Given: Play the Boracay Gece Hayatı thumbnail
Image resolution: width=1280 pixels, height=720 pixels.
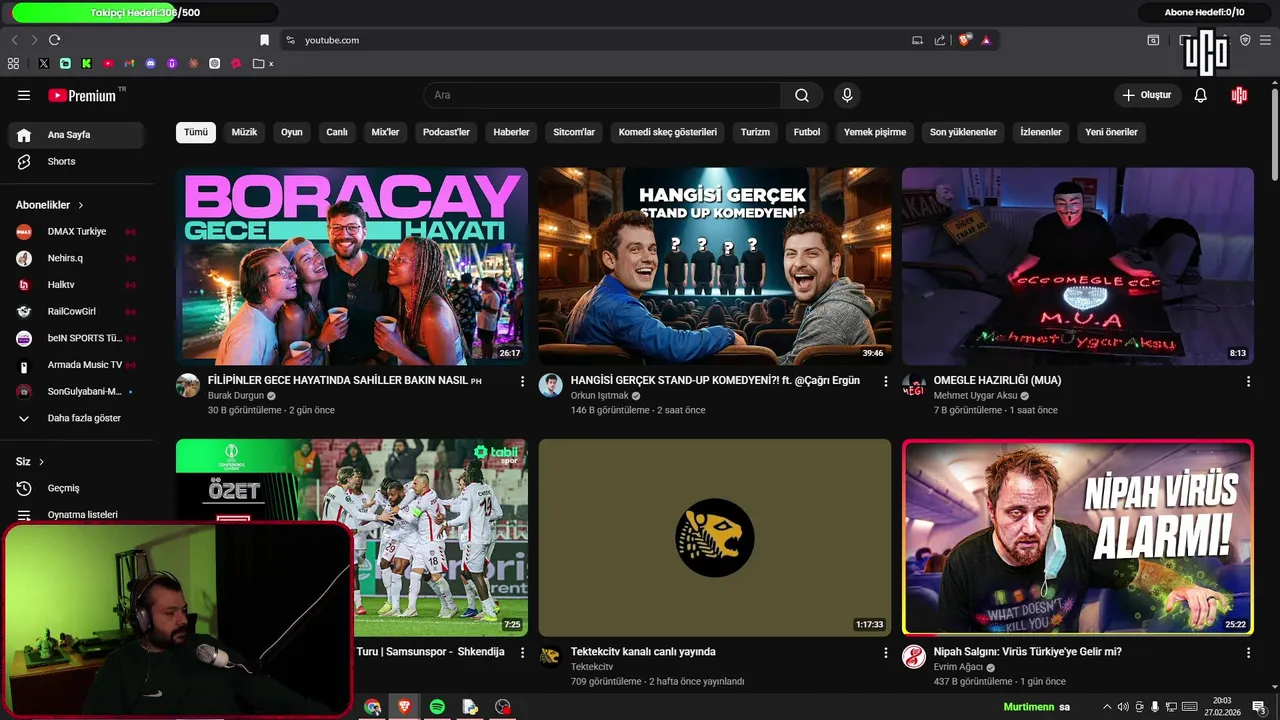Looking at the screenshot, I should pos(352,266).
